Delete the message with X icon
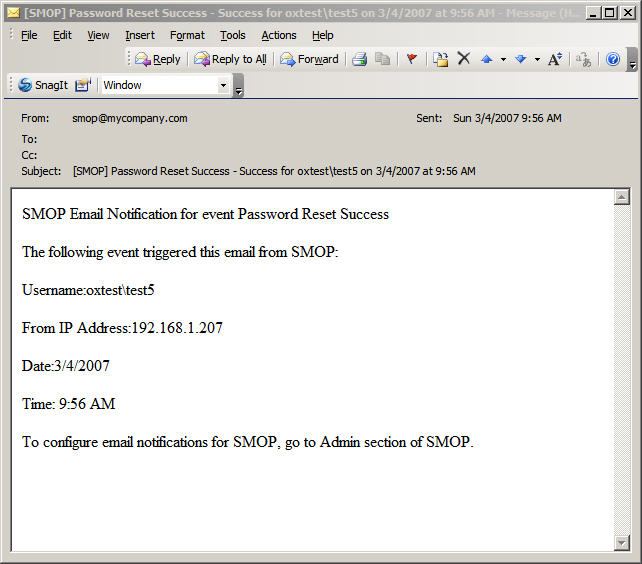This screenshot has height=564, width=642. click(x=463, y=59)
